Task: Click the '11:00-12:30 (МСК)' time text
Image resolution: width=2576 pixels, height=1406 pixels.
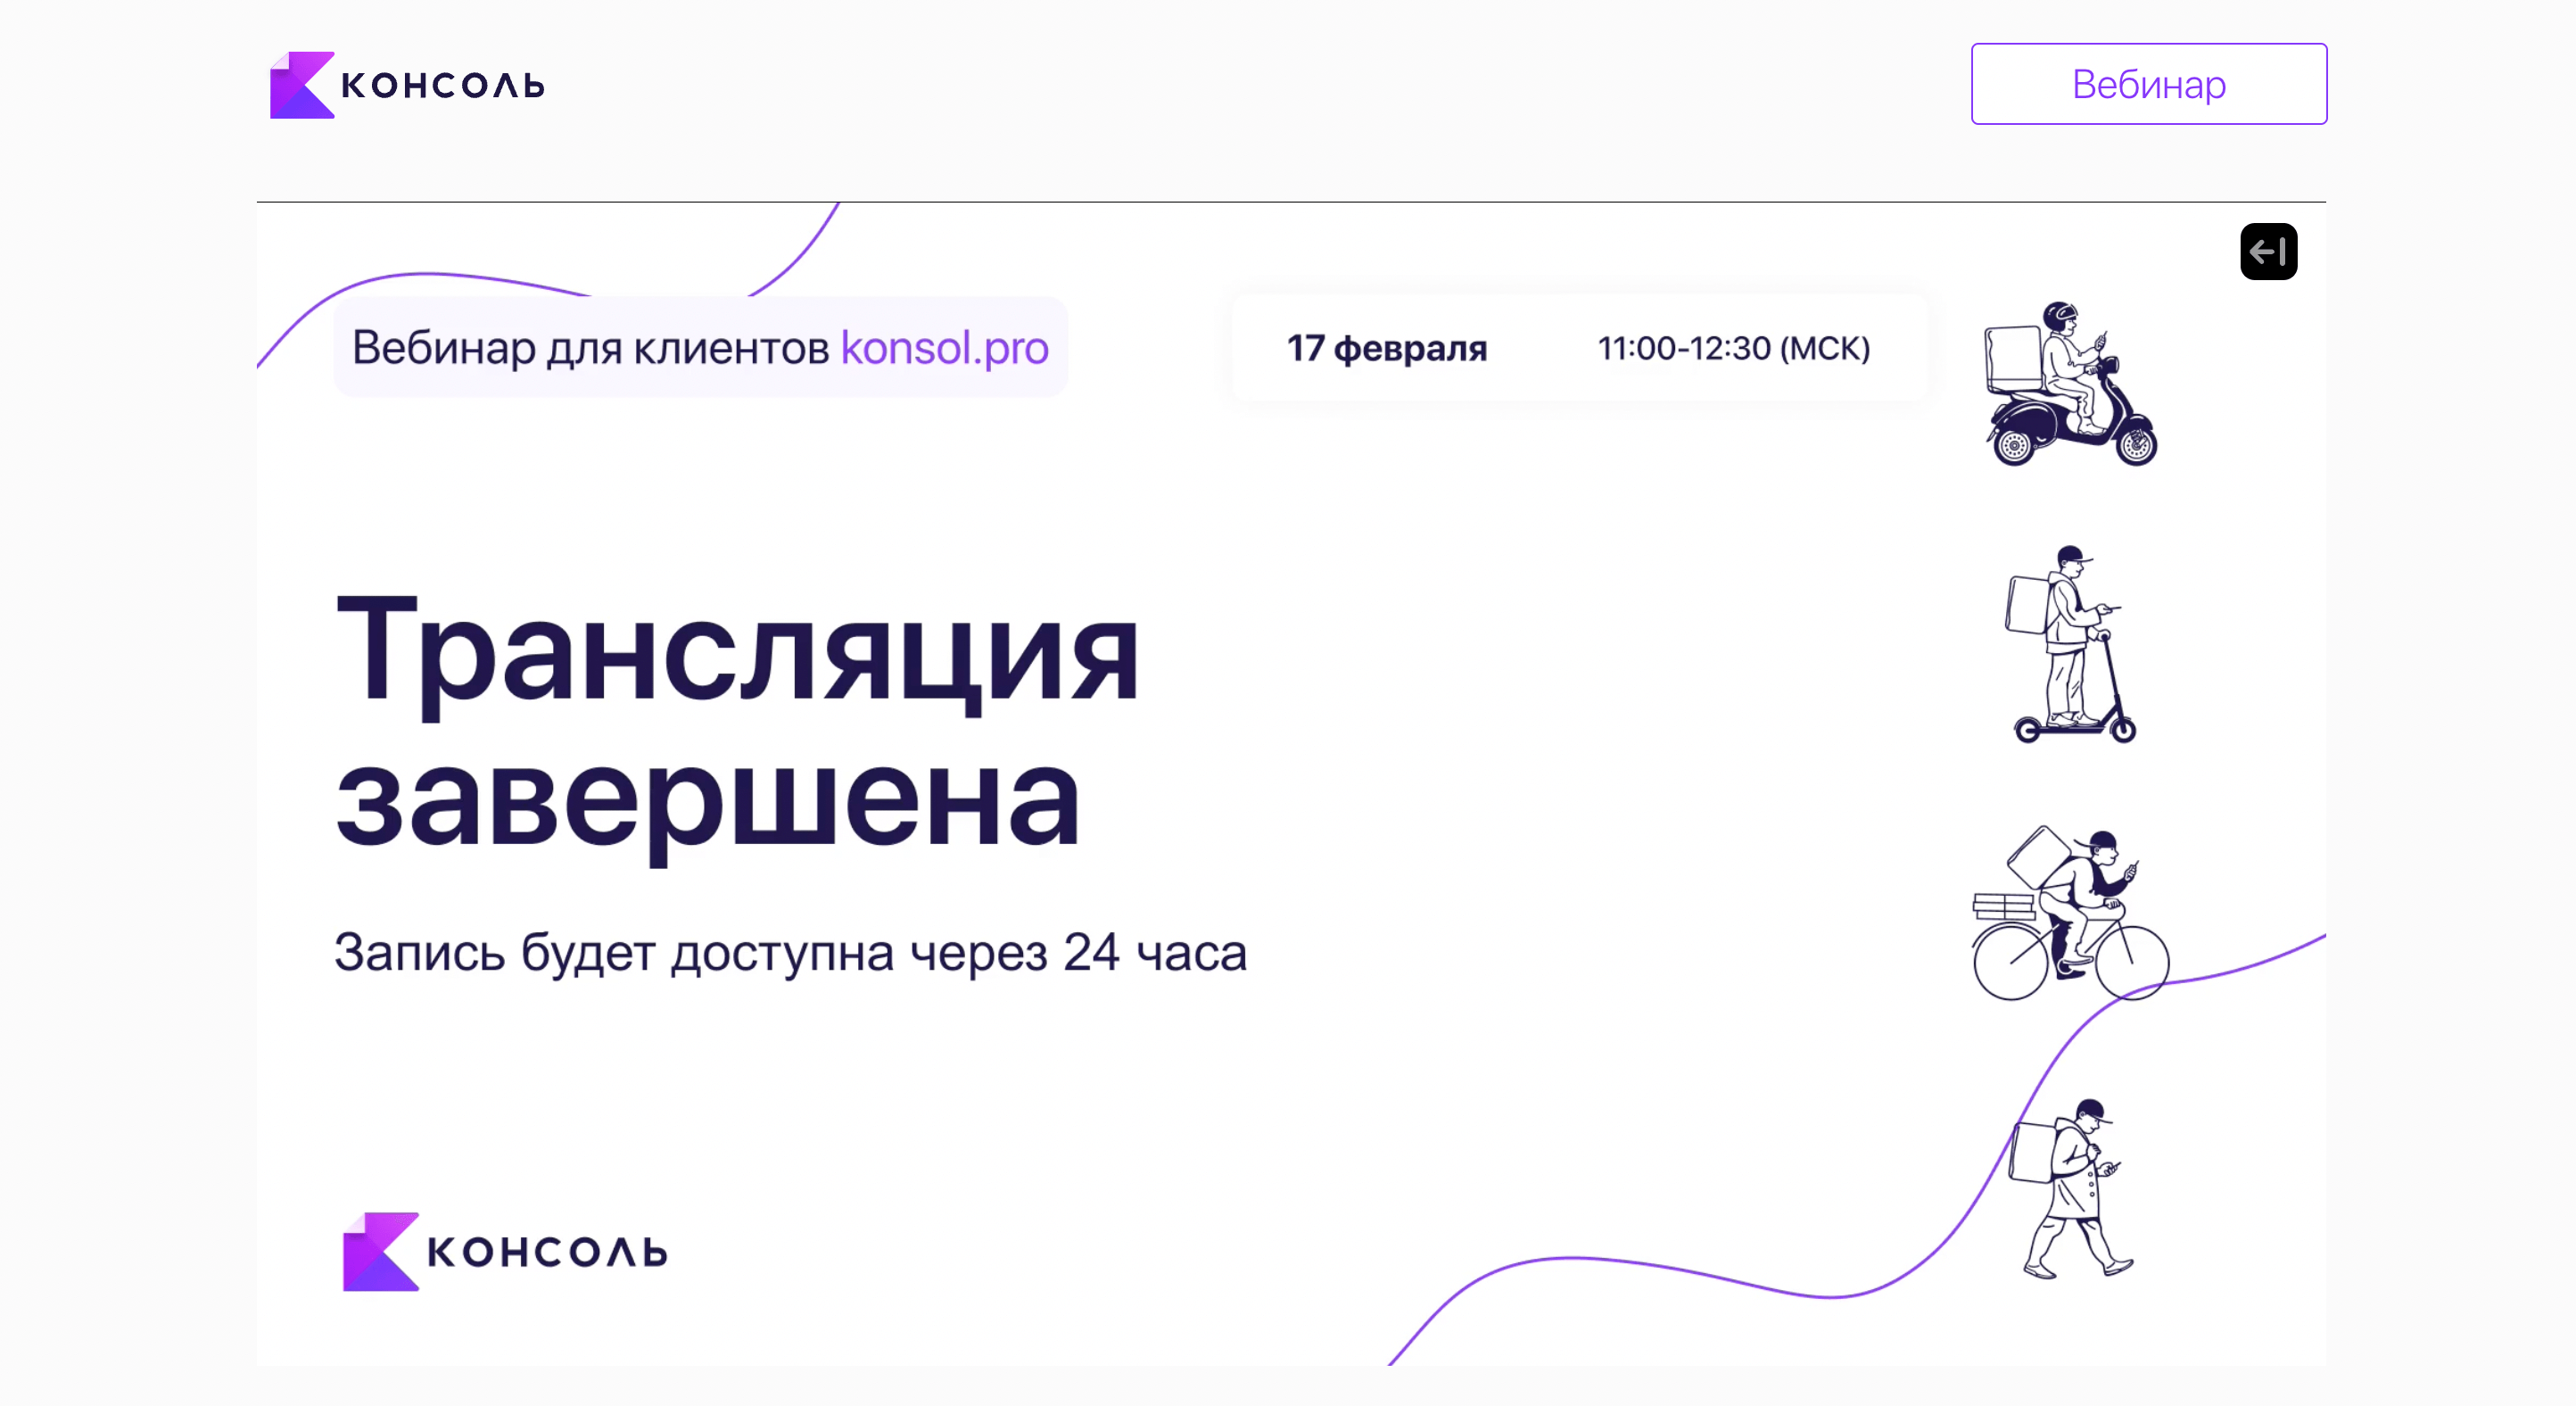Action: click(1733, 348)
